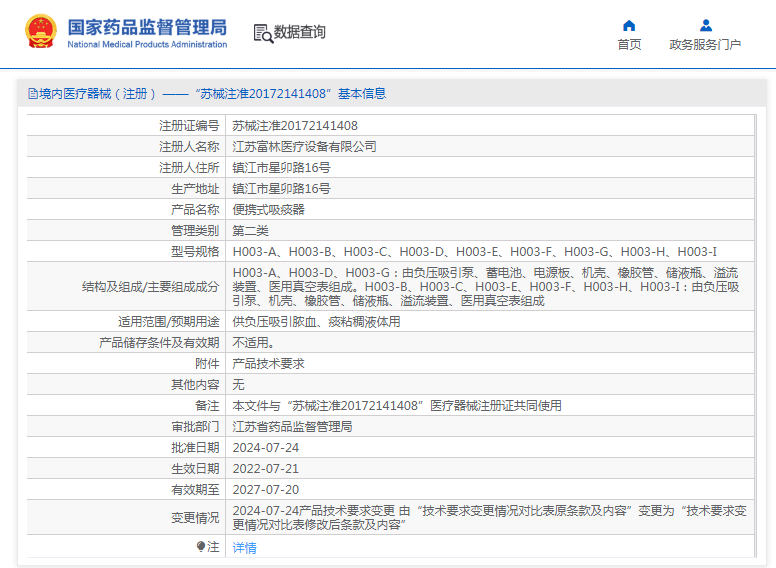The height and width of the screenshot is (568, 776).
Task: Select registrant 江苏富林医疗设备有限公司
Action: tap(304, 146)
